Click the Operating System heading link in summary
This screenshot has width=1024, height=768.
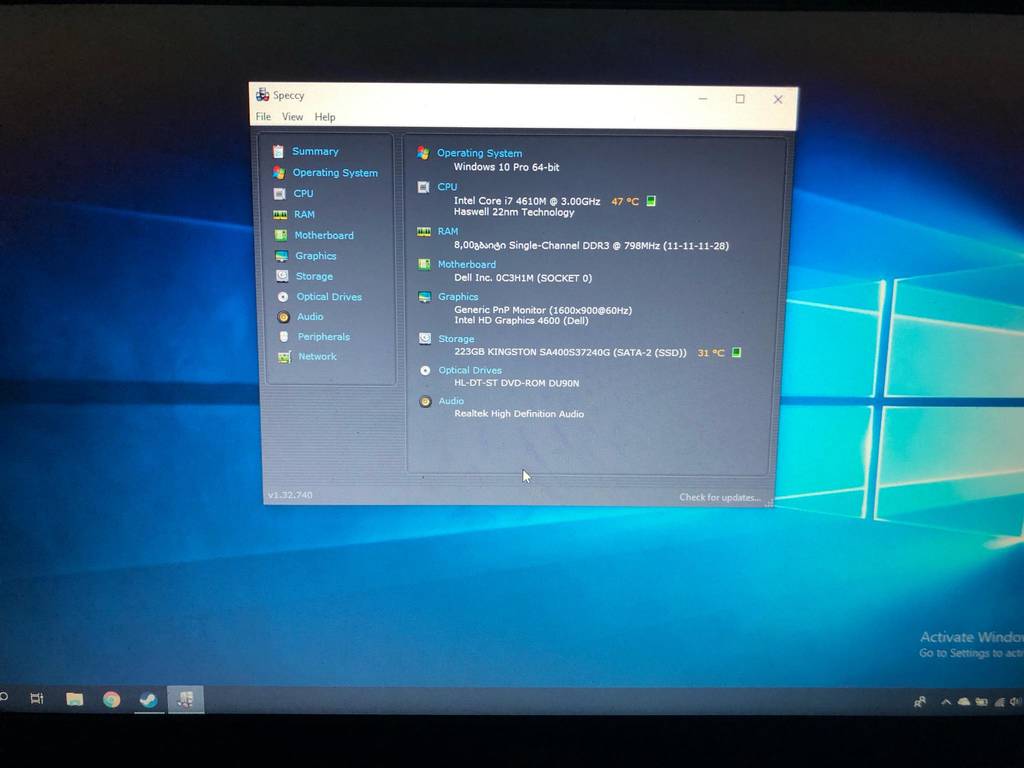click(479, 153)
